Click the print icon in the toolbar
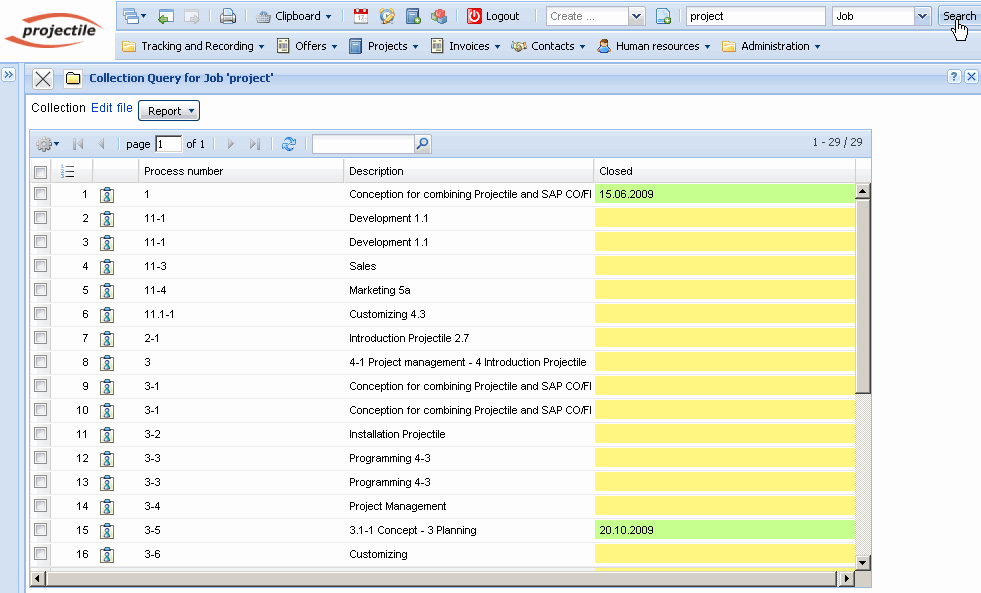981x593 pixels. 228,16
